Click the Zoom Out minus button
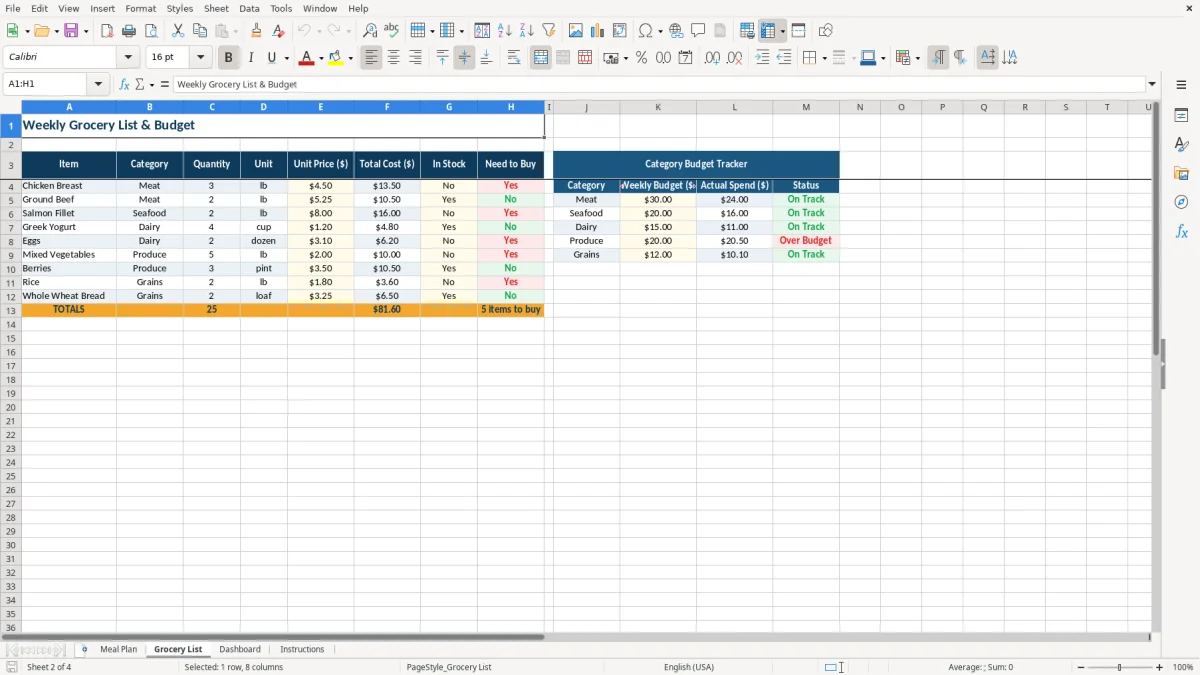This screenshot has width=1200, height=675. point(1081,667)
